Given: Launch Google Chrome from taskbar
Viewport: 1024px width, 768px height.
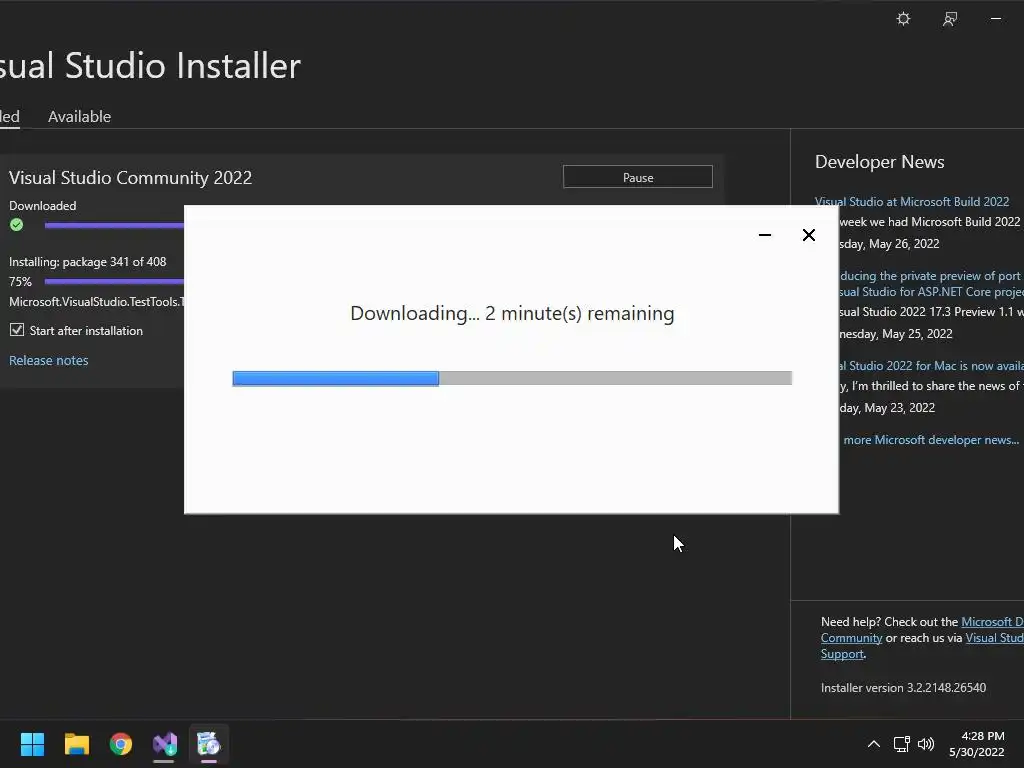Looking at the screenshot, I should 121,744.
